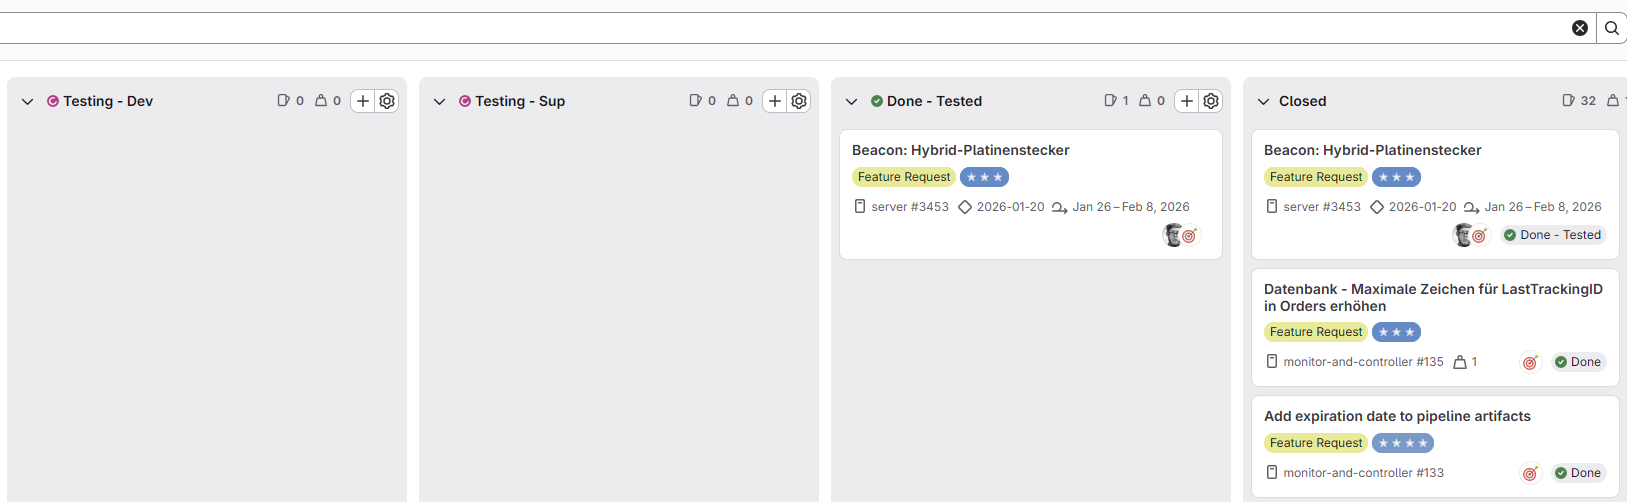Click plus icon in Testing - Sup list
Screen dimensions: 1627x502
775,101
